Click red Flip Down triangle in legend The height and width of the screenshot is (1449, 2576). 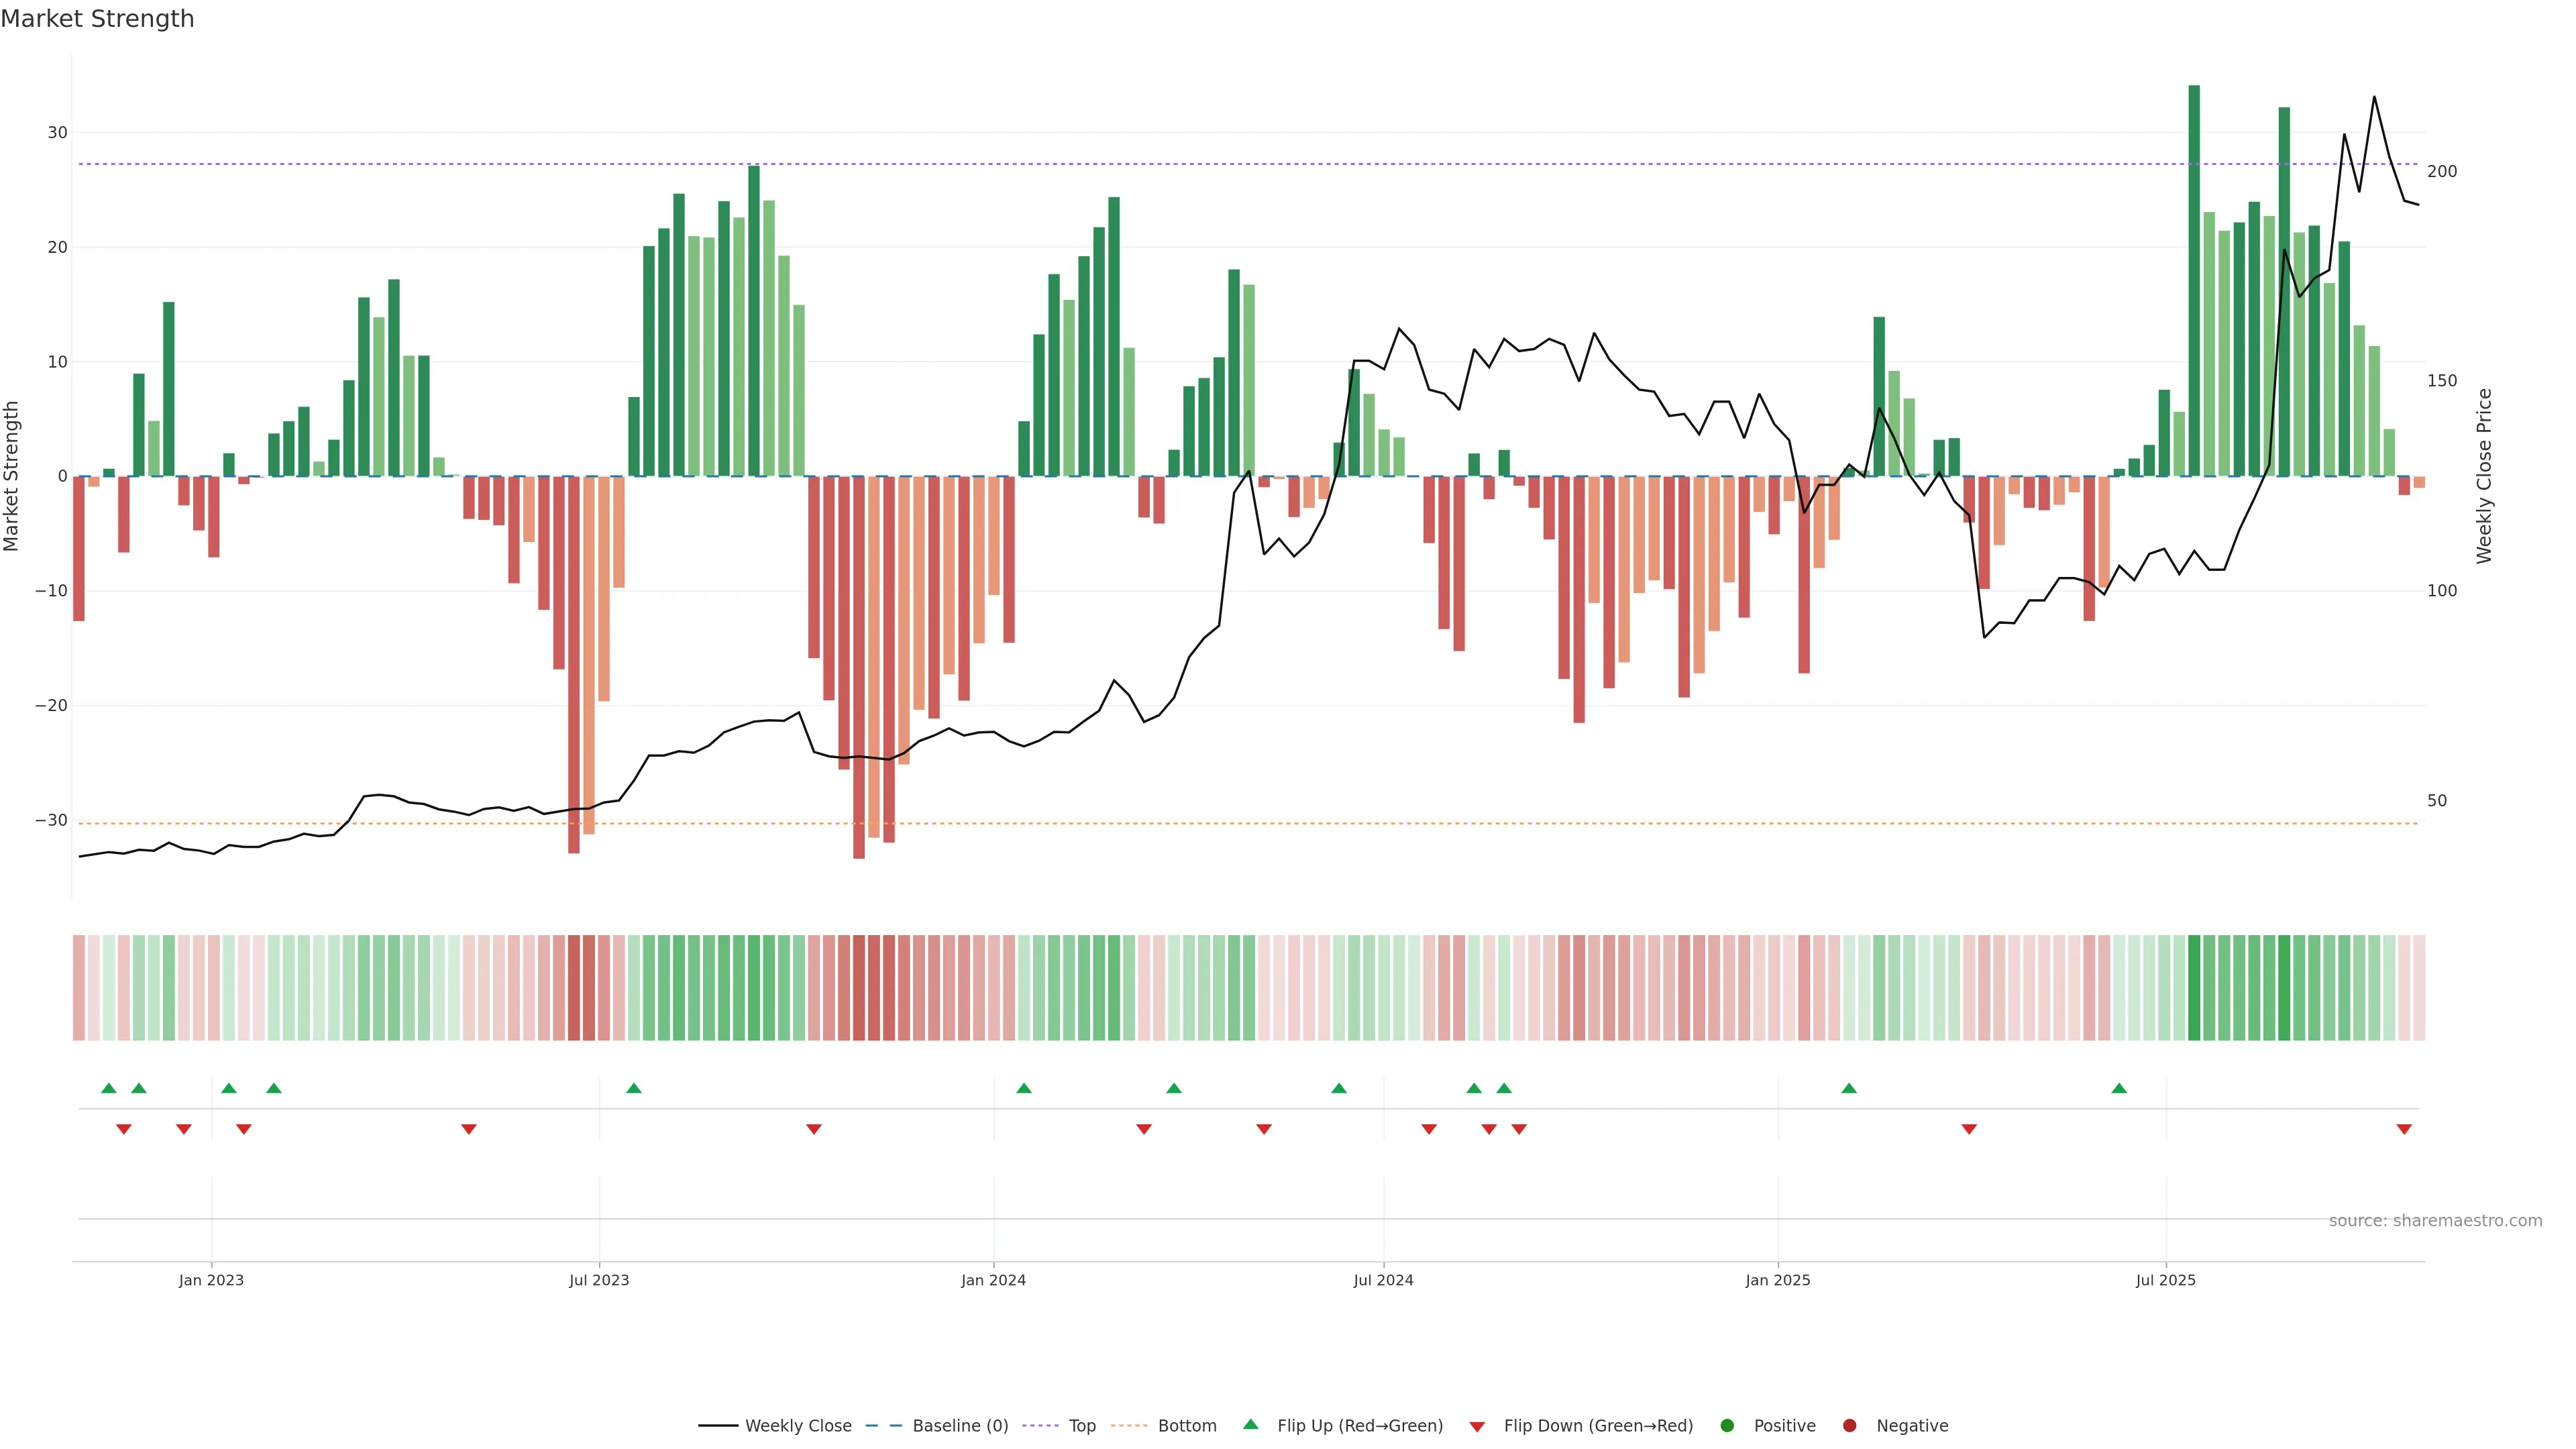point(1477,1427)
